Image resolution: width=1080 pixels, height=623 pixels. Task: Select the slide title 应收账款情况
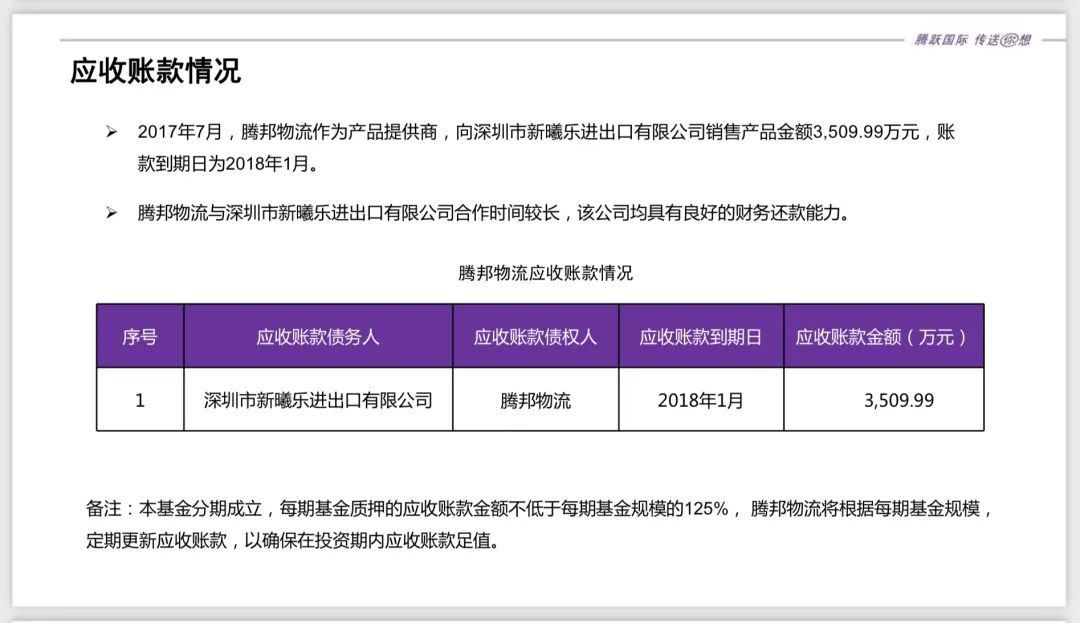coord(156,71)
